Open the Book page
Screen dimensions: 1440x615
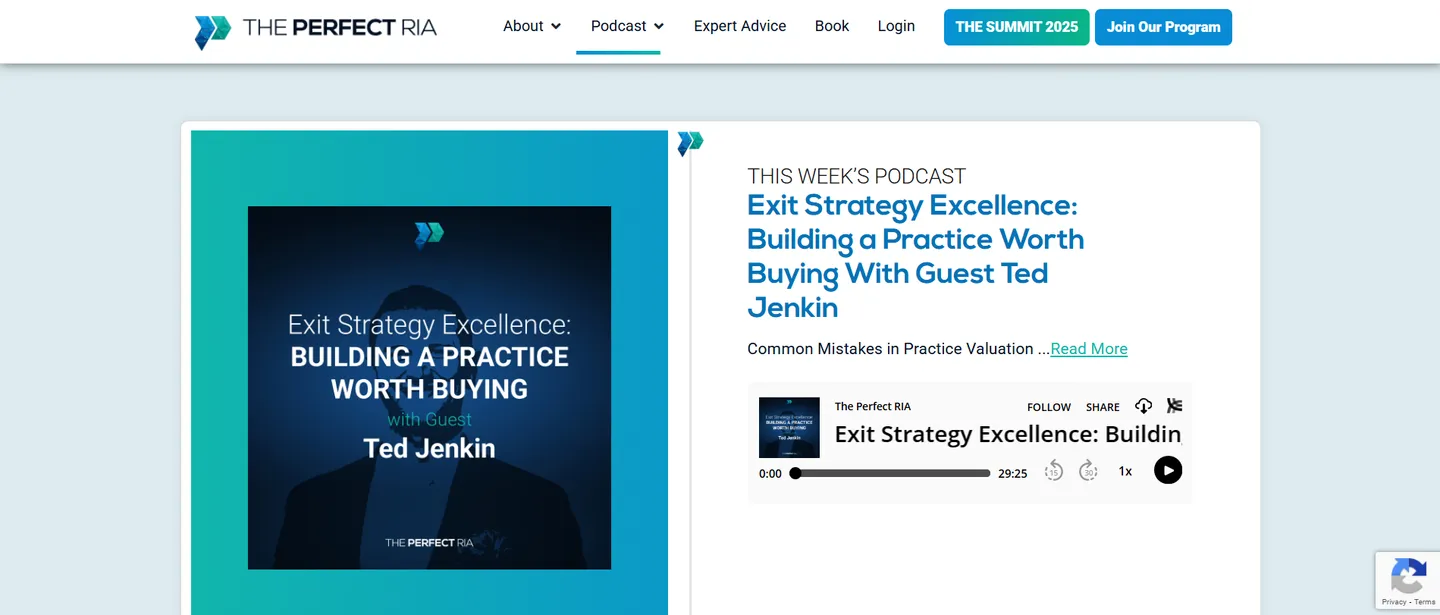click(832, 27)
